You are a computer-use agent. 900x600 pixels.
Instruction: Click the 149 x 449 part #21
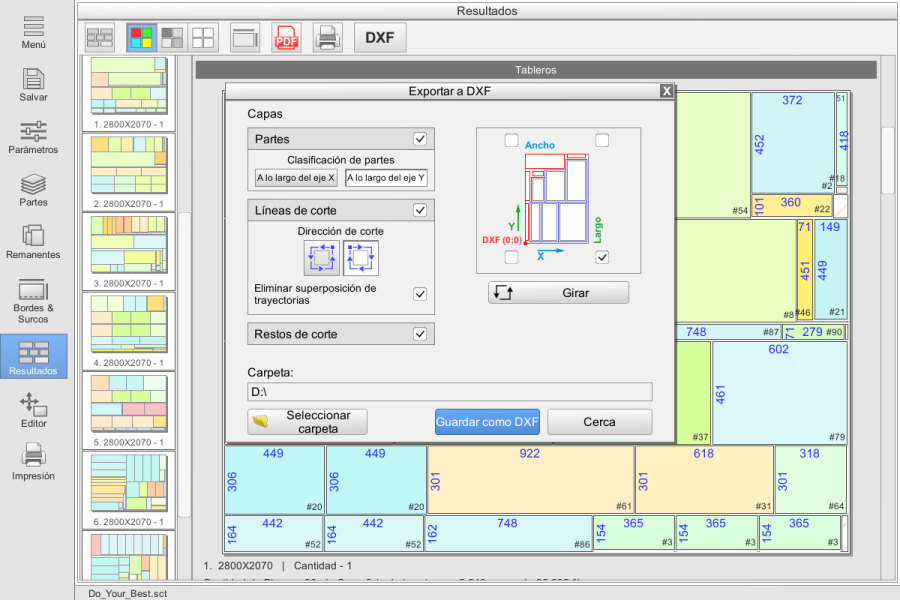(x=831, y=269)
